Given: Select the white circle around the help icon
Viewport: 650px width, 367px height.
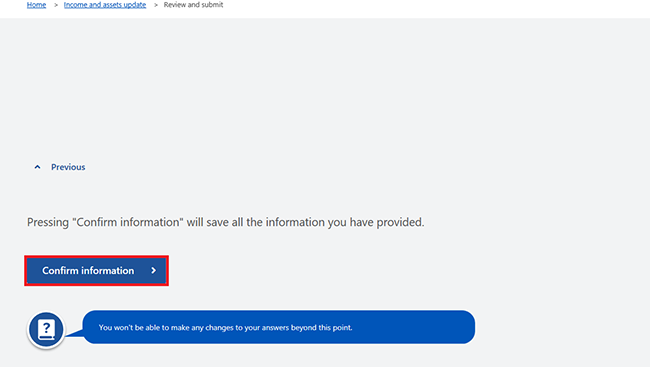Looking at the screenshot, I should click(46, 330).
